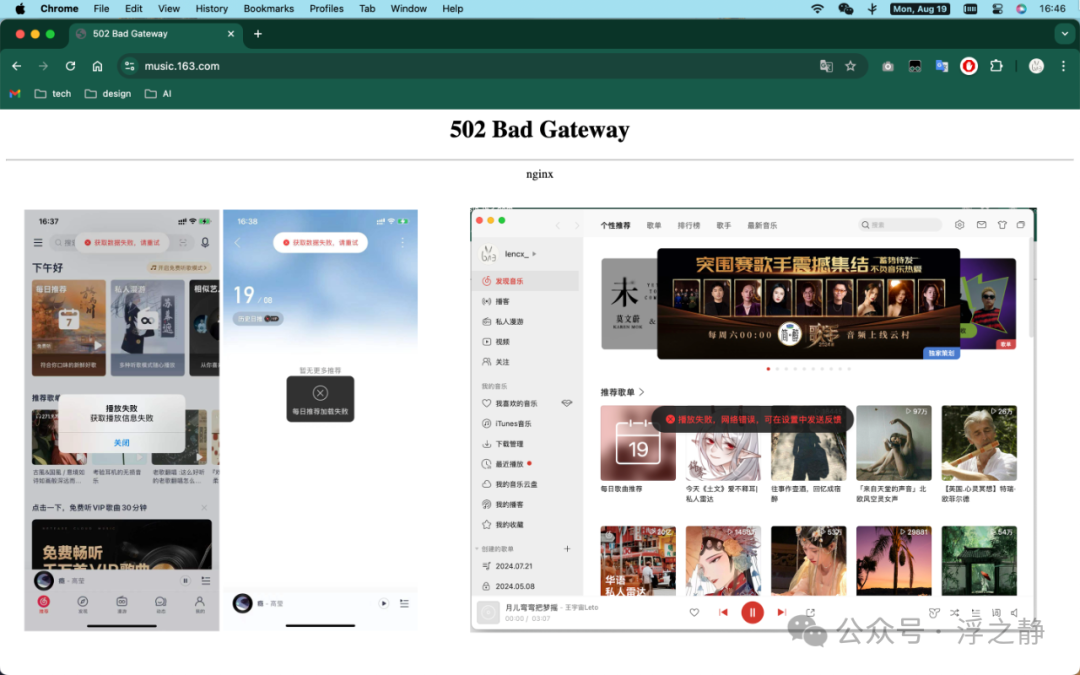Open Chrome's three-dot menu
The image size is (1080, 675).
coord(1063,66)
